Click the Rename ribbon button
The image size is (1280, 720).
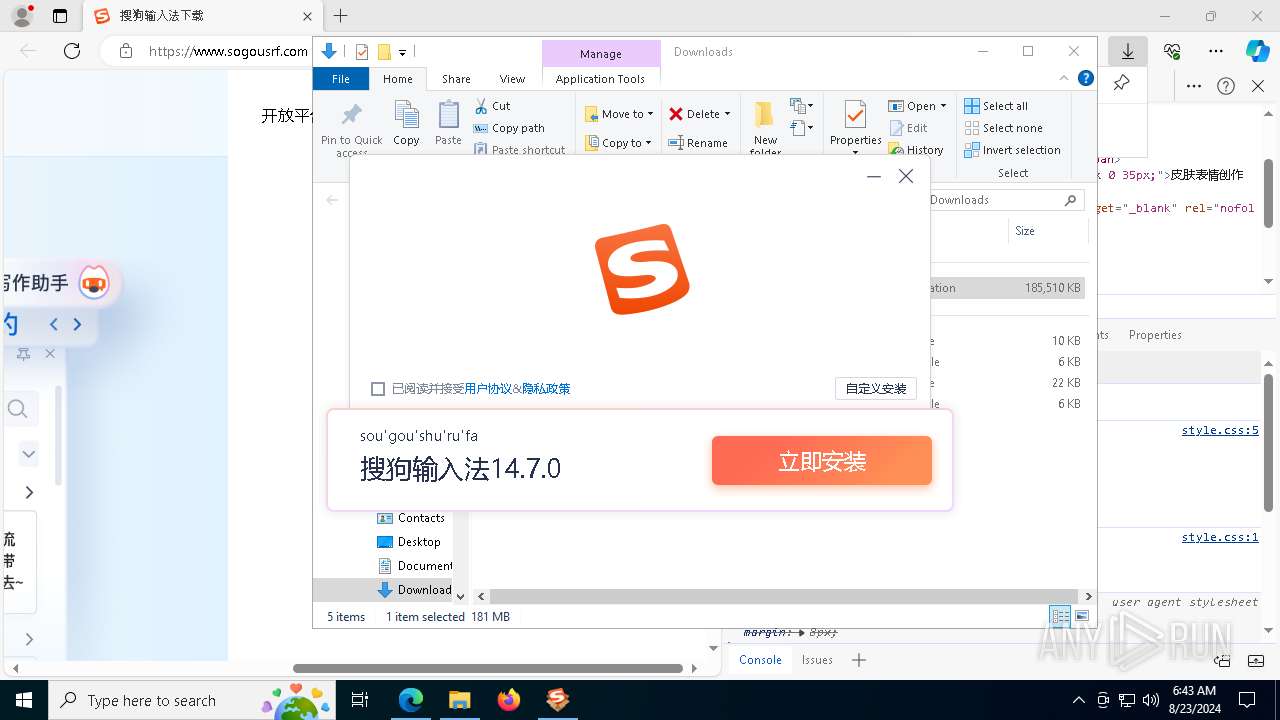pos(698,143)
